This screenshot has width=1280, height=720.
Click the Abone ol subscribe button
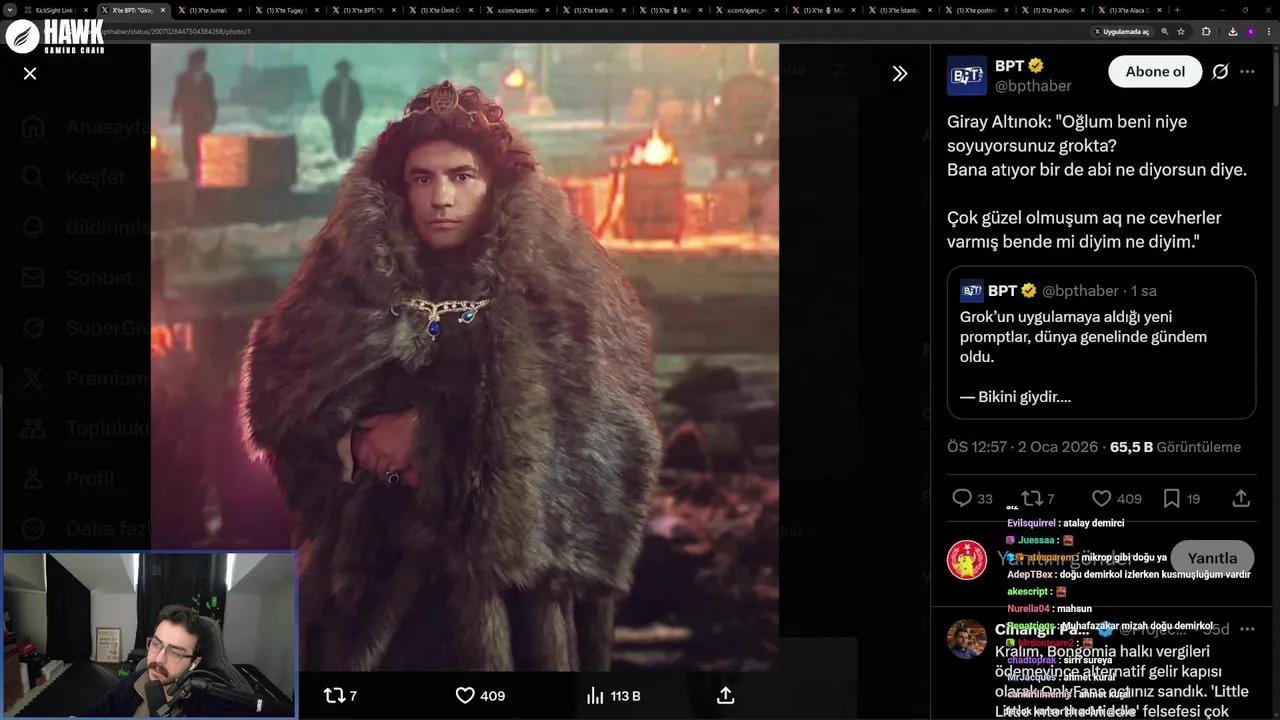(x=1155, y=72)
